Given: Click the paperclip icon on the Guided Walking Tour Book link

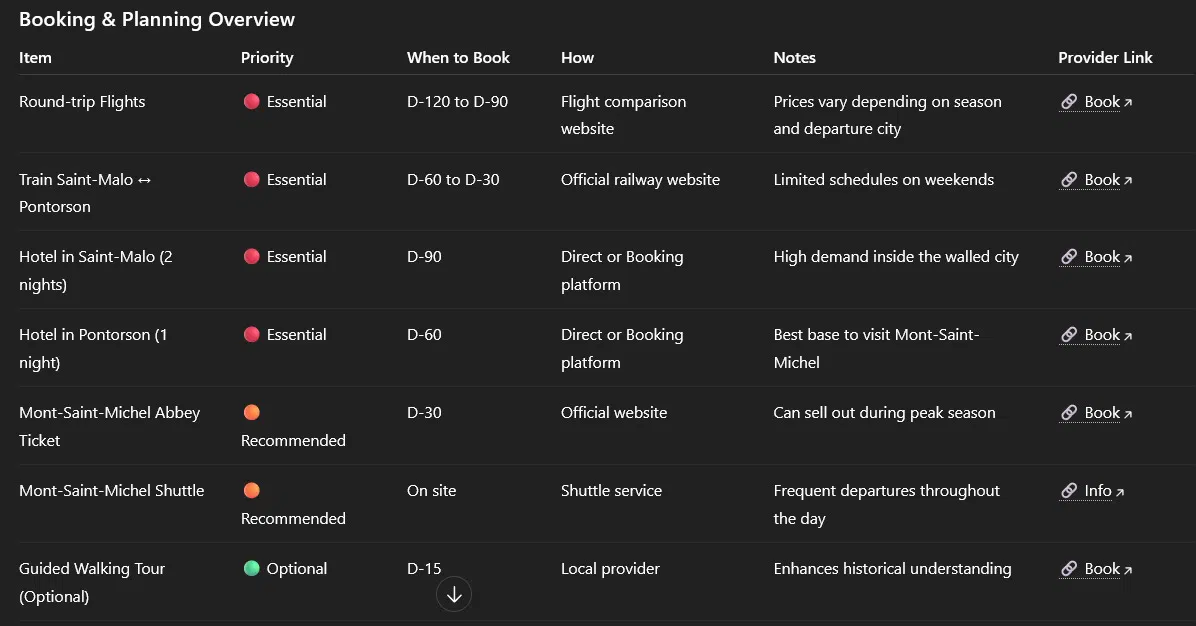Looking at the screenshot, I should (x=1069, y=568).
